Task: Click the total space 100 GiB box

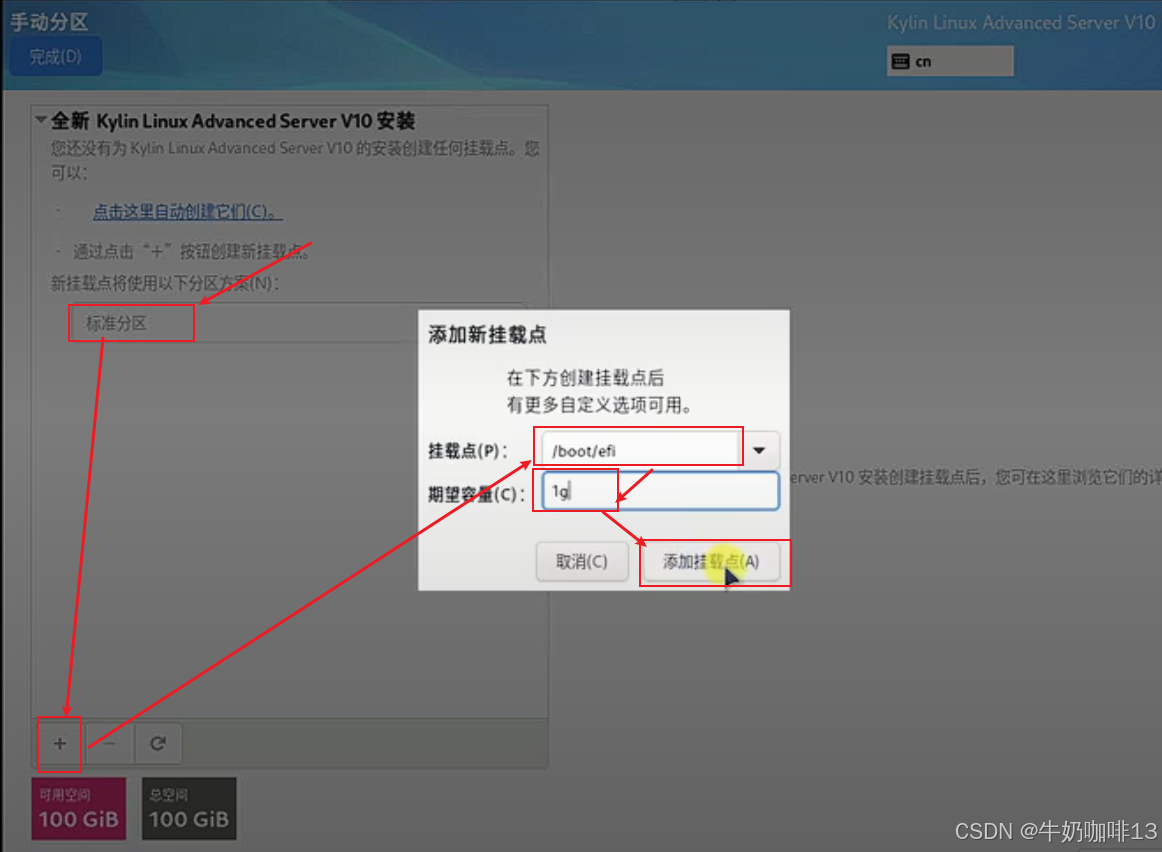Action: 189,808
